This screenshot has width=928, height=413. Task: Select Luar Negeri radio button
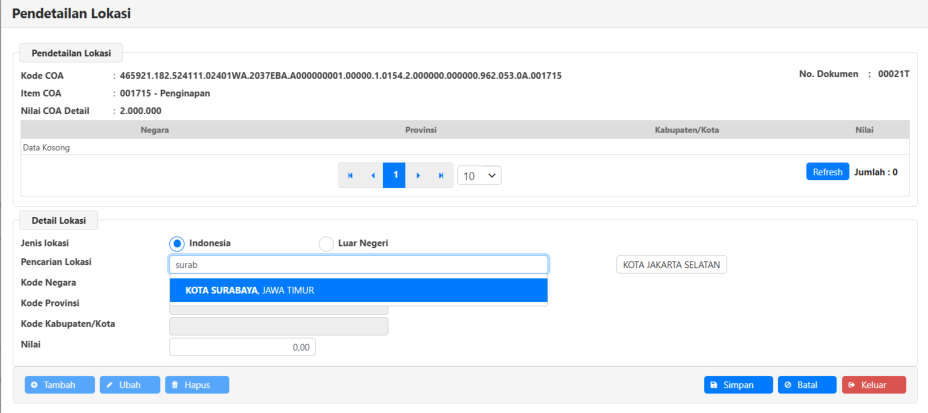(x=326, y=243)
